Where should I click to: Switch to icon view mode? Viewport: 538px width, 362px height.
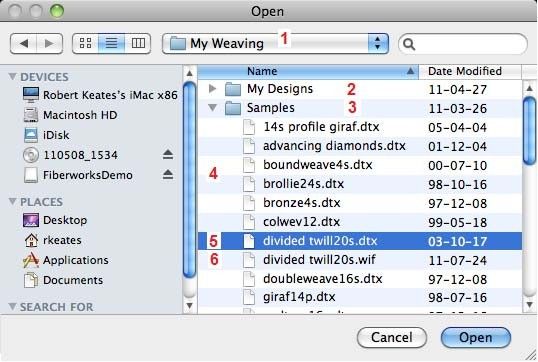coord(85,44)
